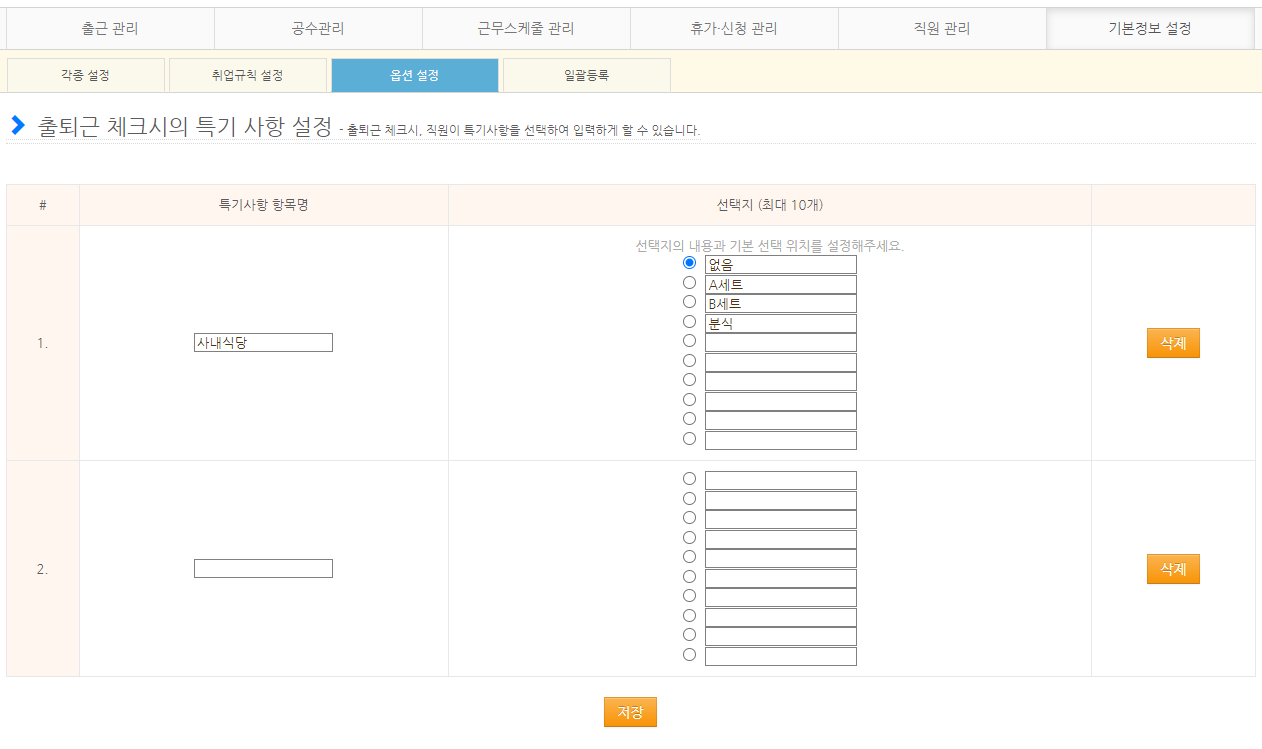Open 근무스케줄 관리 tab
The width and height of the screenshot is (1262, 749).
coord(526,29)
